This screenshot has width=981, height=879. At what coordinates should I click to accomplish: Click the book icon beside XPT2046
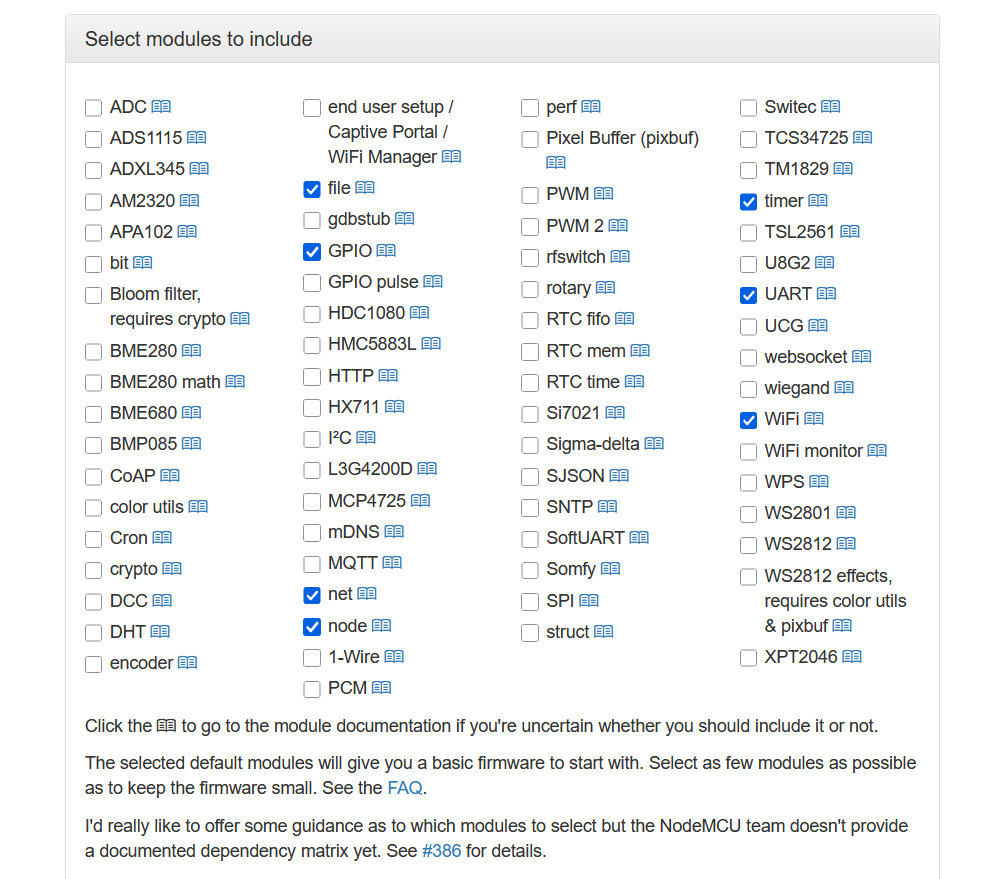tap(852, 657)
